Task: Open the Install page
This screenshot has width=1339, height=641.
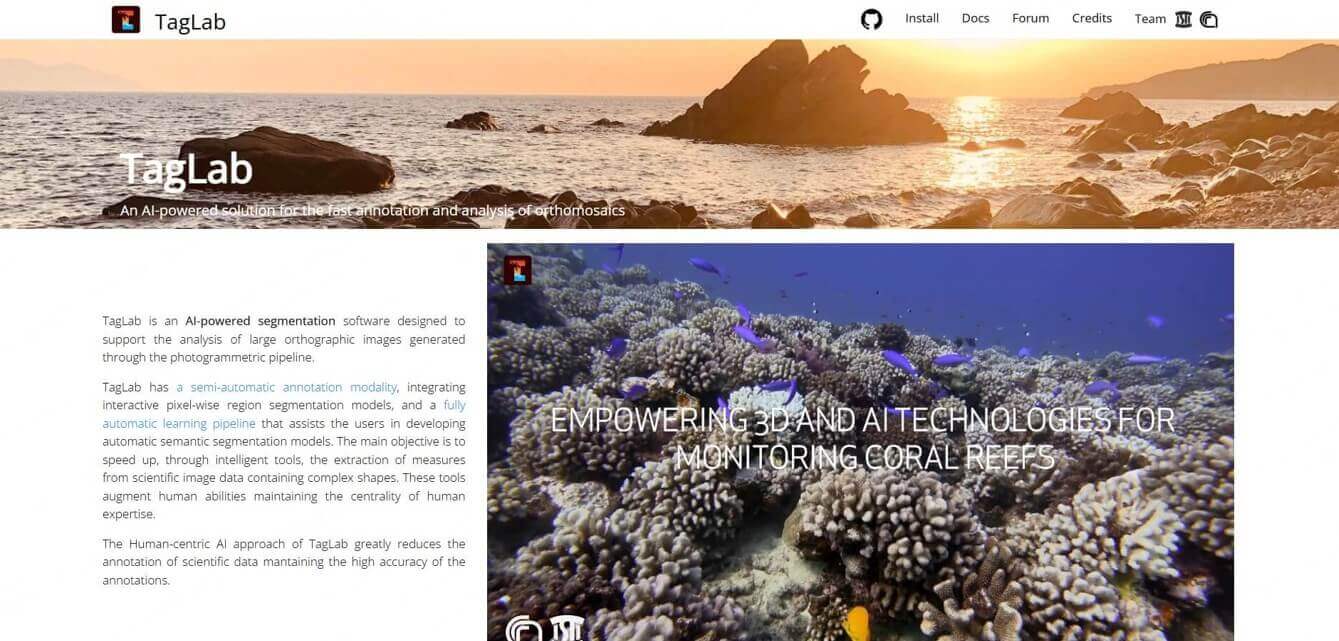Action: pyautogui.click(x=922, y=18)
